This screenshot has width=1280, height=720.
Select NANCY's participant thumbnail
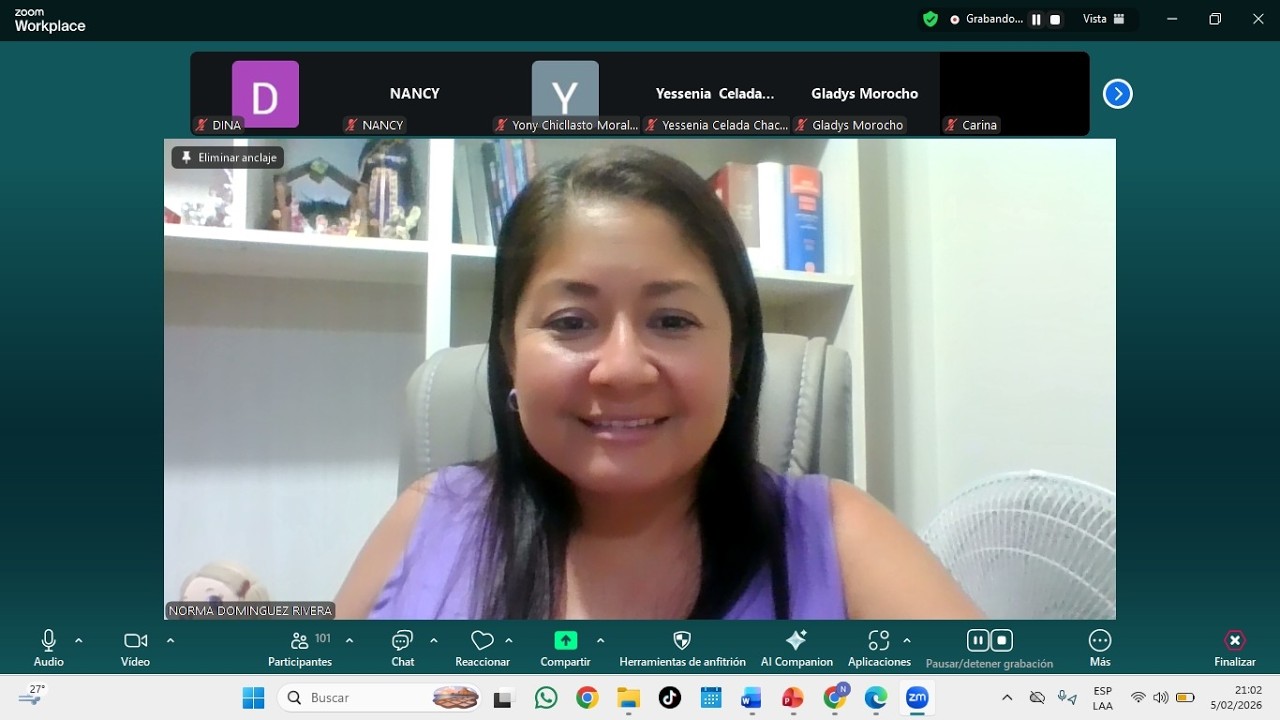point(415,94)
